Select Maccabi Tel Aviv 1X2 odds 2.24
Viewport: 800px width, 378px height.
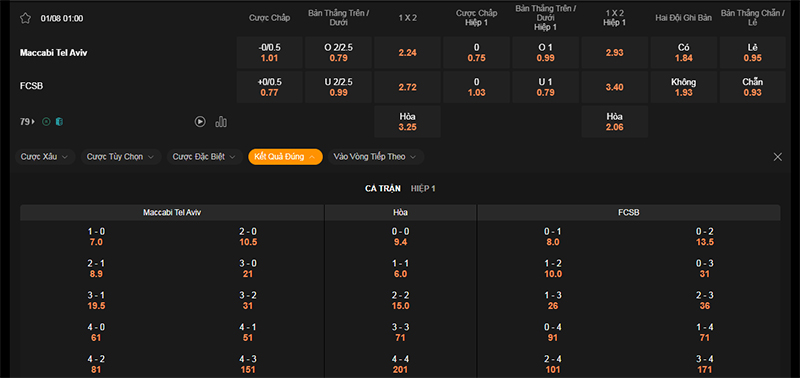coord(407,53)
